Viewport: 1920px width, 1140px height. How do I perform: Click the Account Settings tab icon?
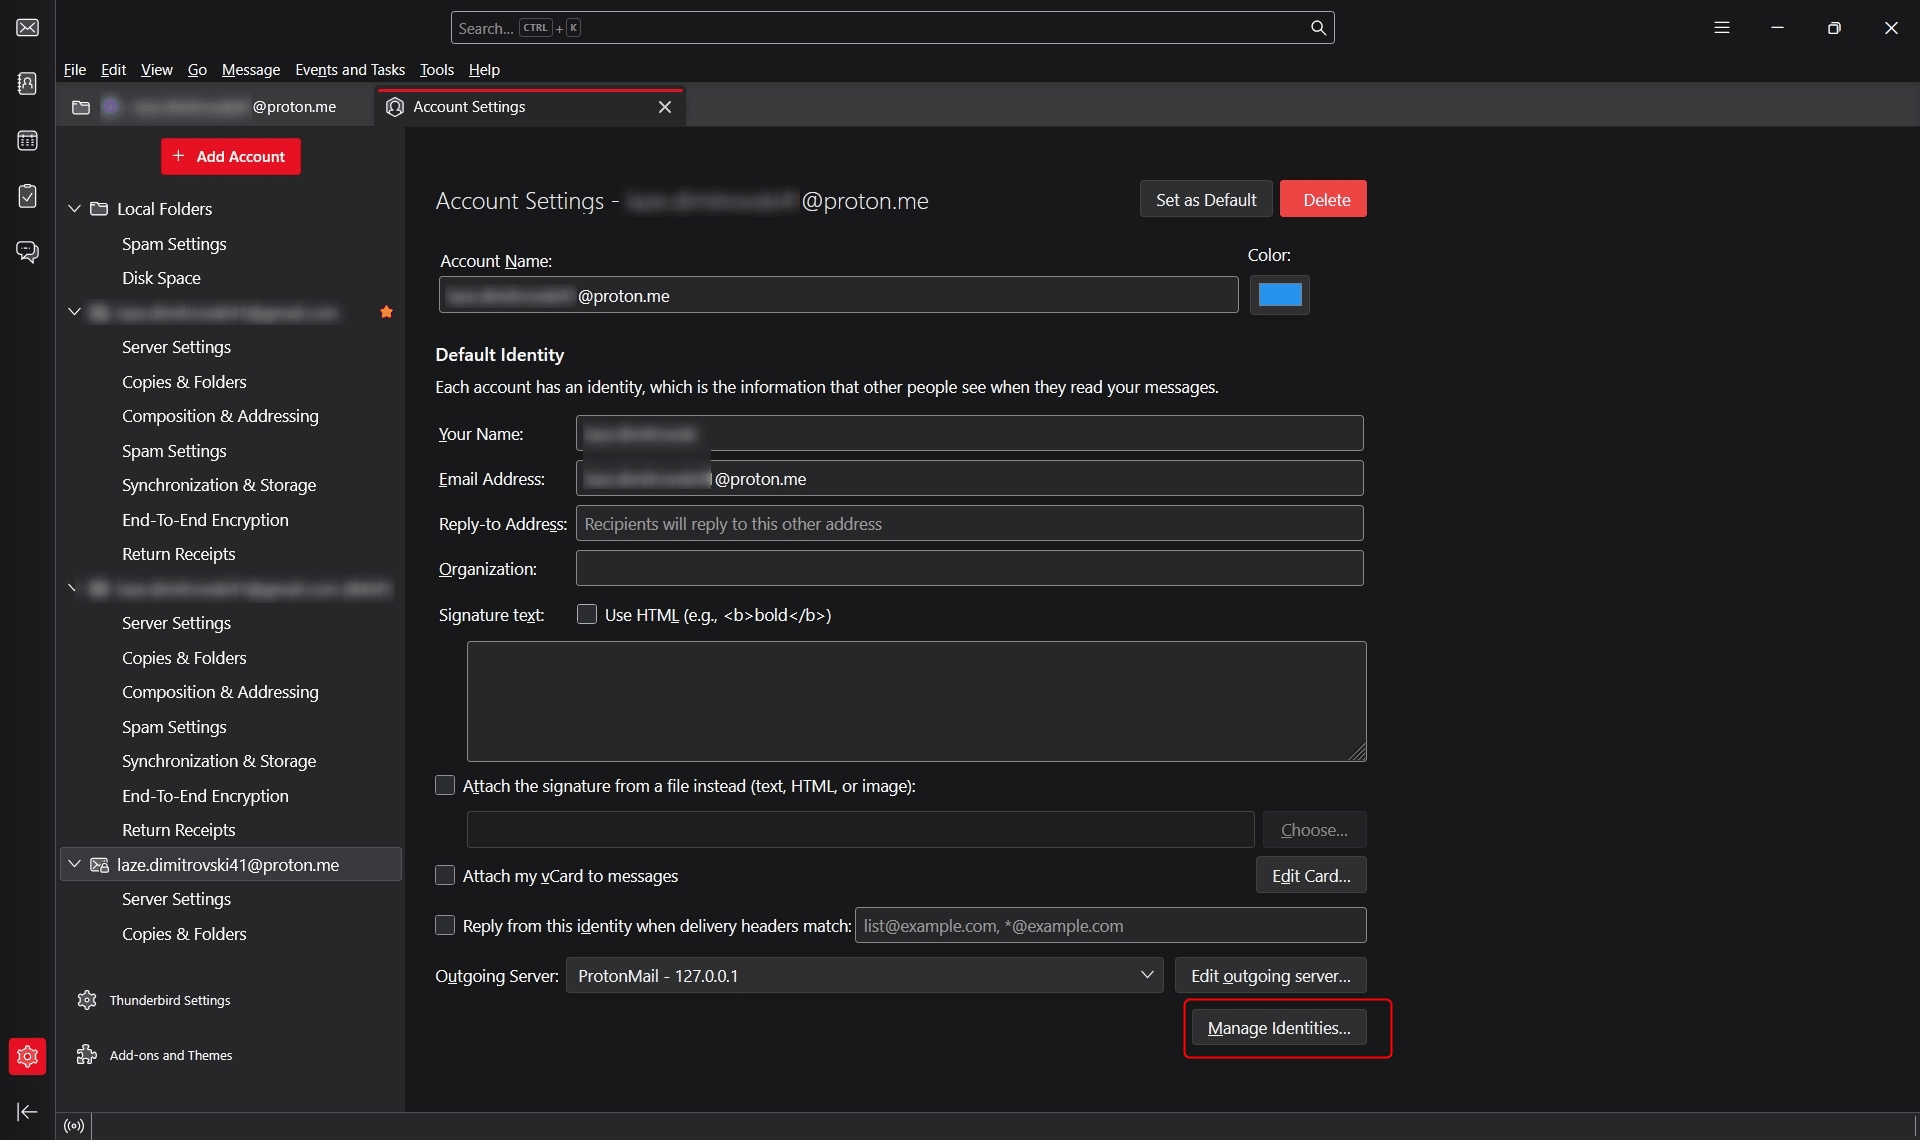coord(395,107)
